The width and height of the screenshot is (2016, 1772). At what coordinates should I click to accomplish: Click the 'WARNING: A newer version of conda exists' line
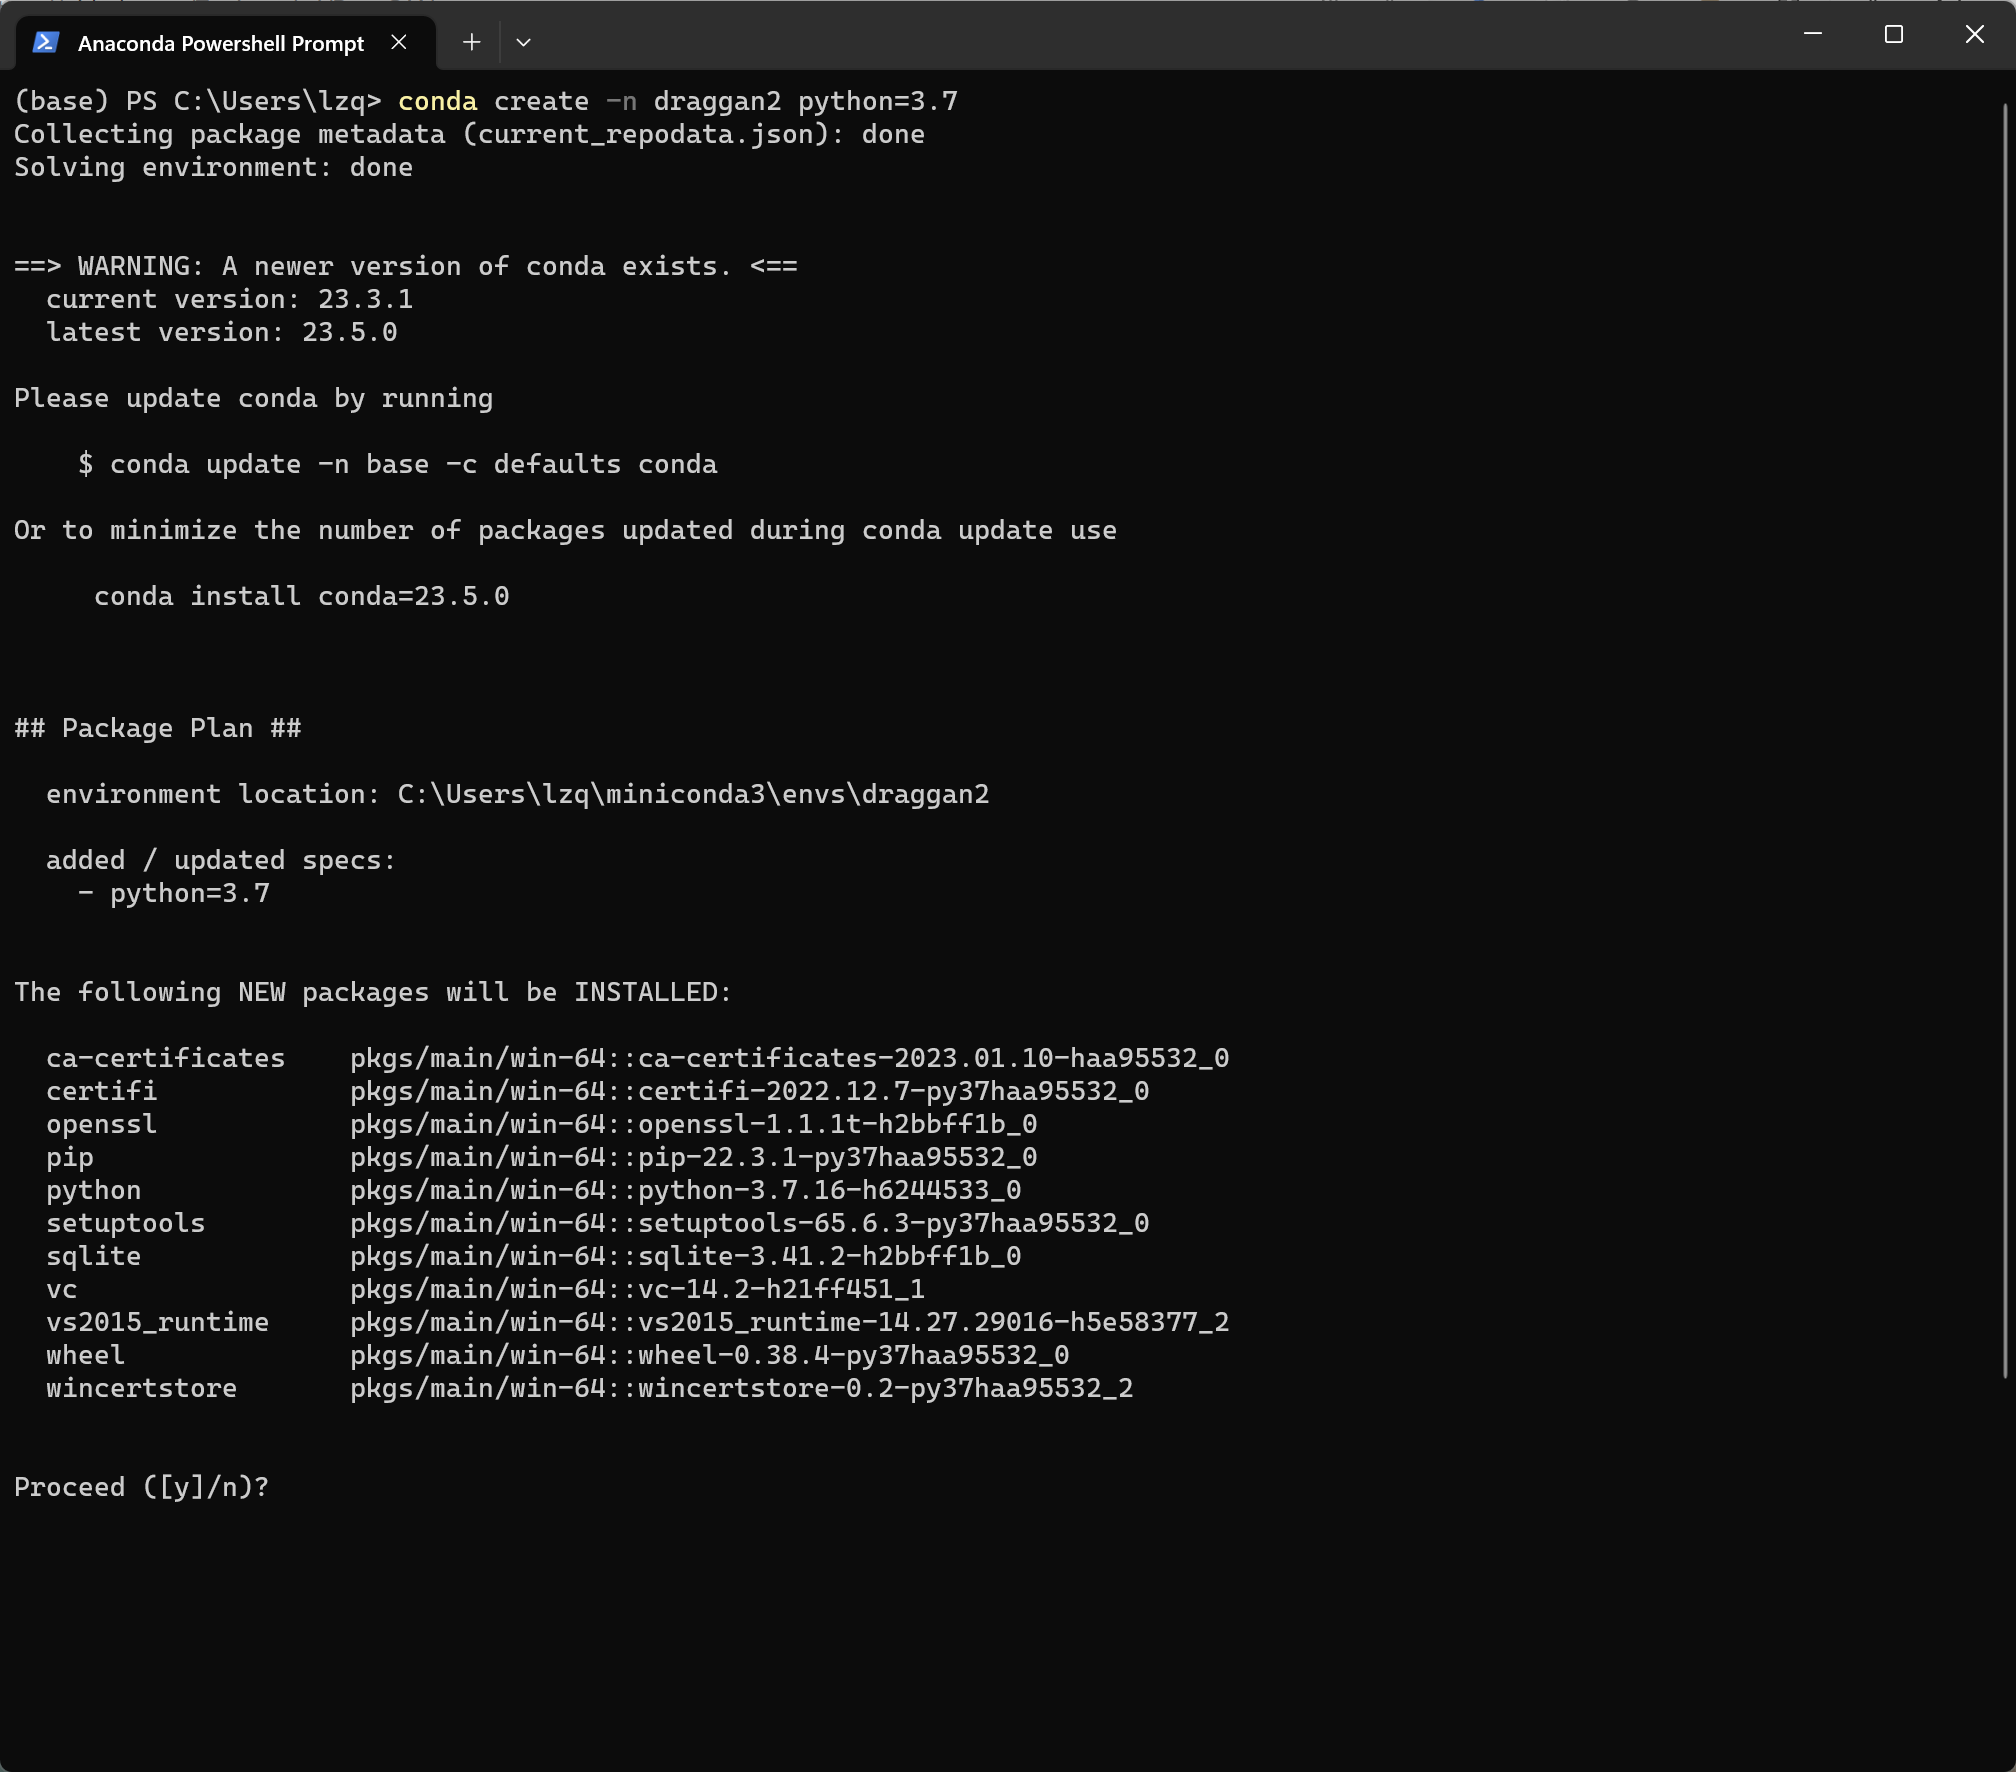tap(406, 266)
